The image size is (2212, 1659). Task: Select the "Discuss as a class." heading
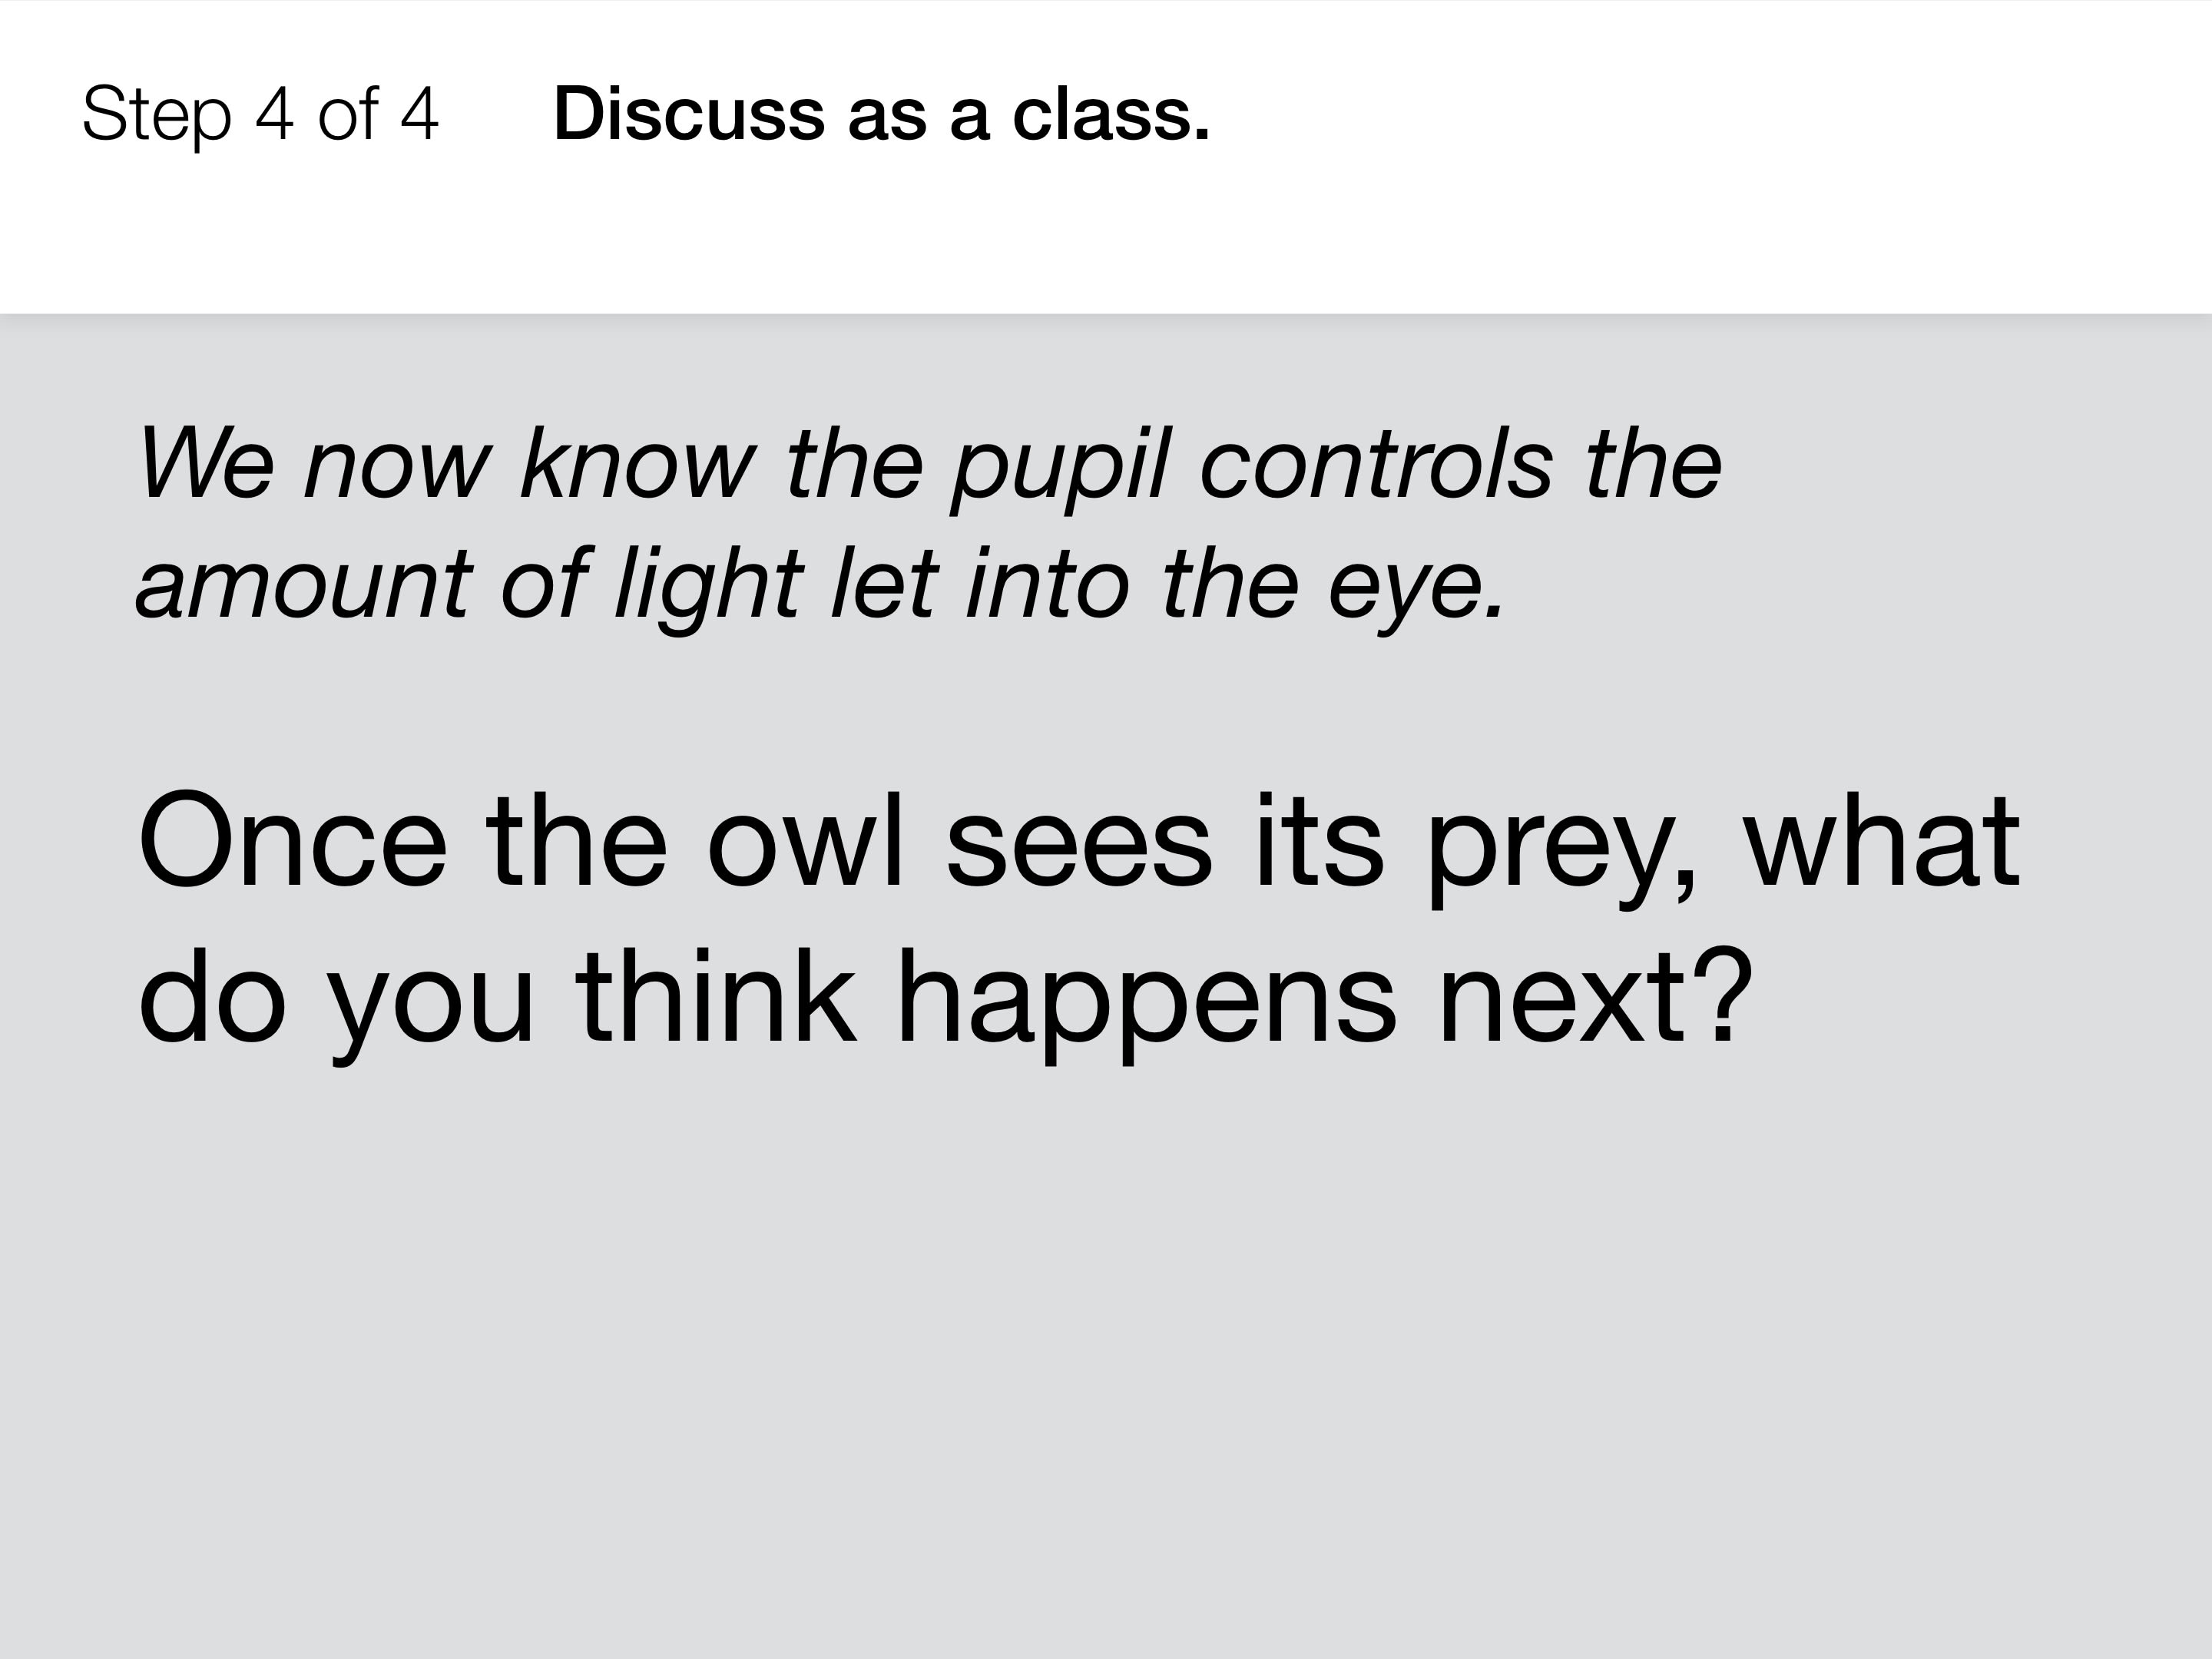[x=881, y=114]
